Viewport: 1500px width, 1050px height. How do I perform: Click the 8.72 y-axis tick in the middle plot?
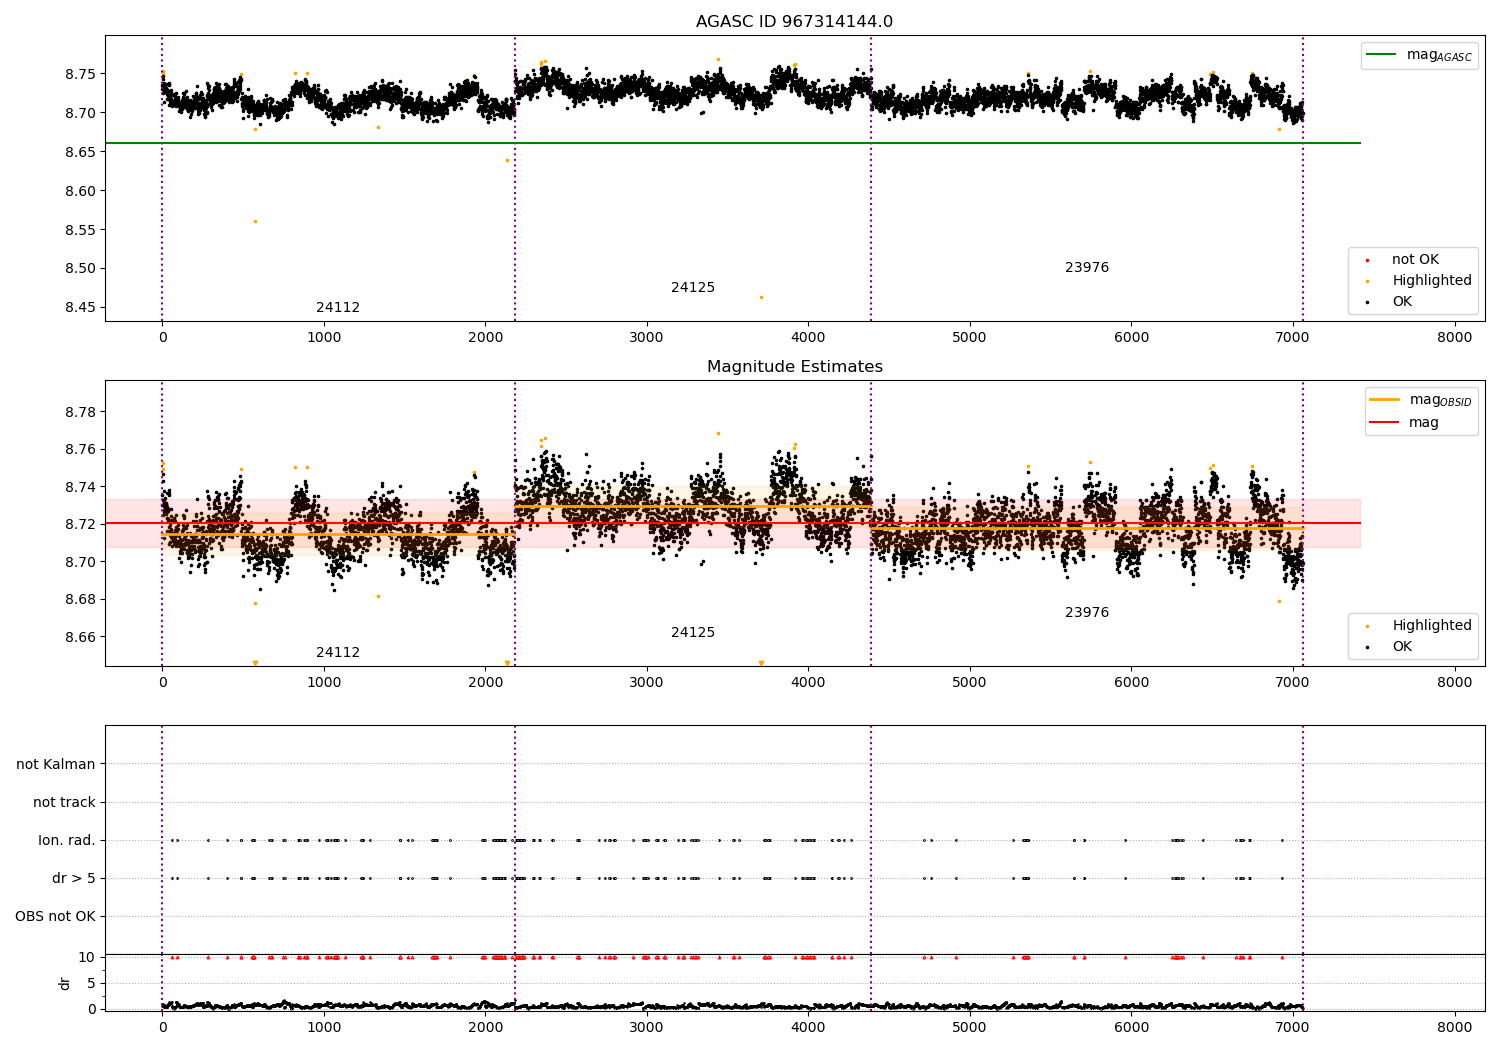pyautogui.click(x=80, y=525)
